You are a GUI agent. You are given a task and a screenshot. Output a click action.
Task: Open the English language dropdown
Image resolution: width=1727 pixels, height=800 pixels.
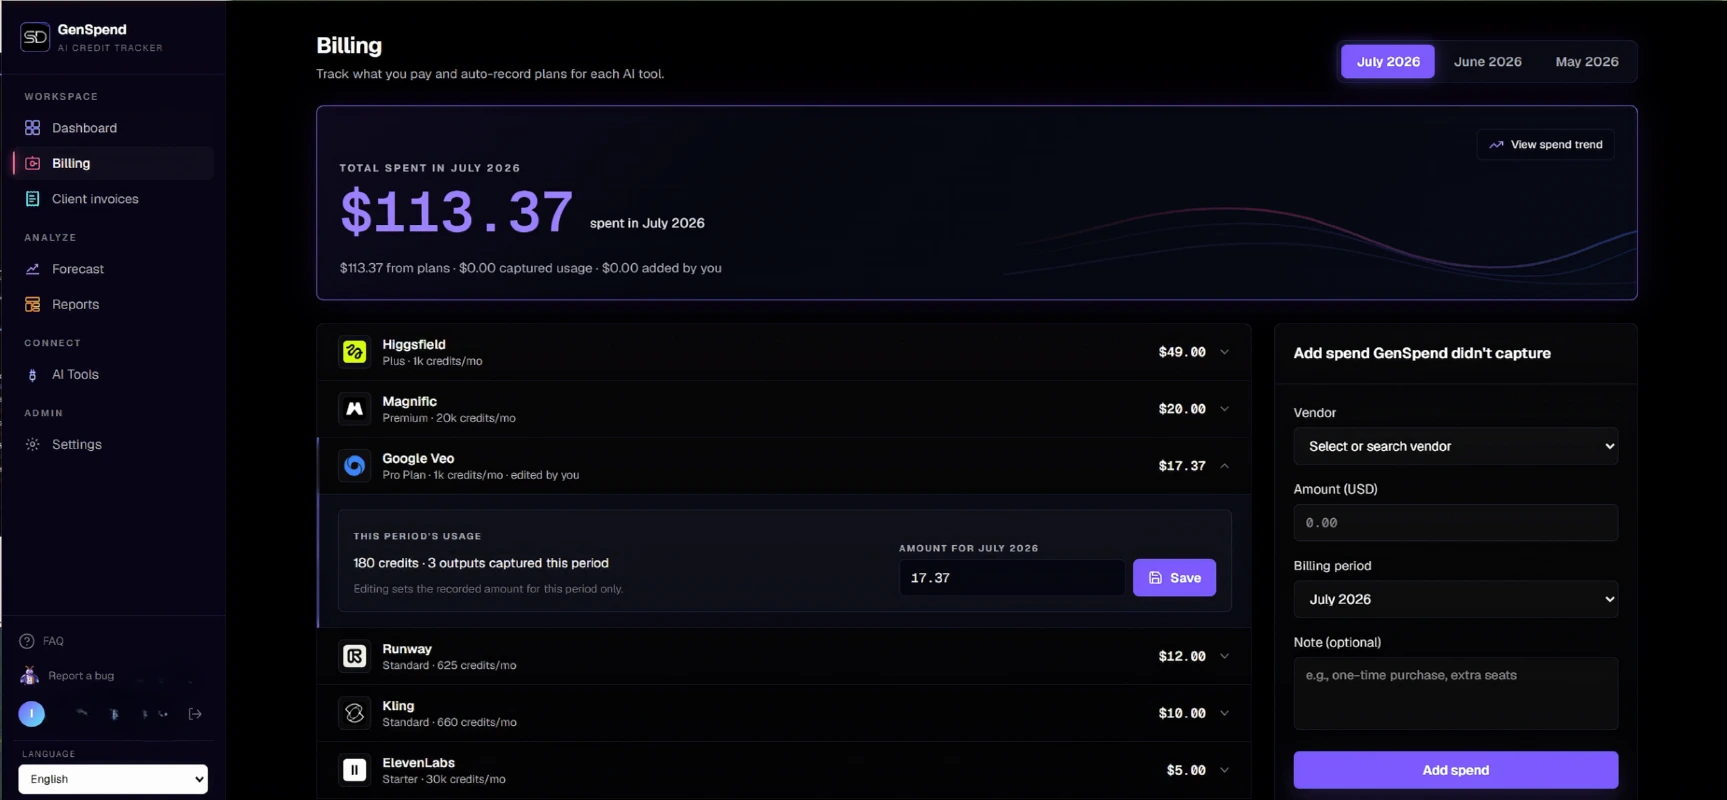113,779
